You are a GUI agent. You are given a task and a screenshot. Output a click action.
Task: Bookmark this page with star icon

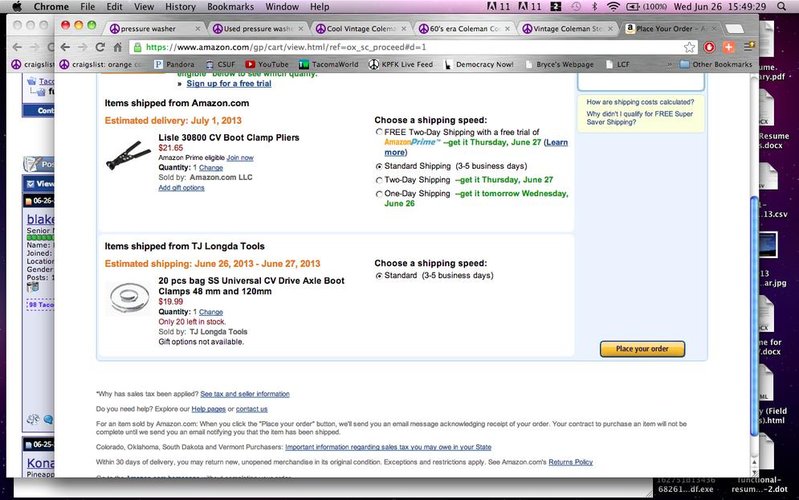tap(689, 47)
